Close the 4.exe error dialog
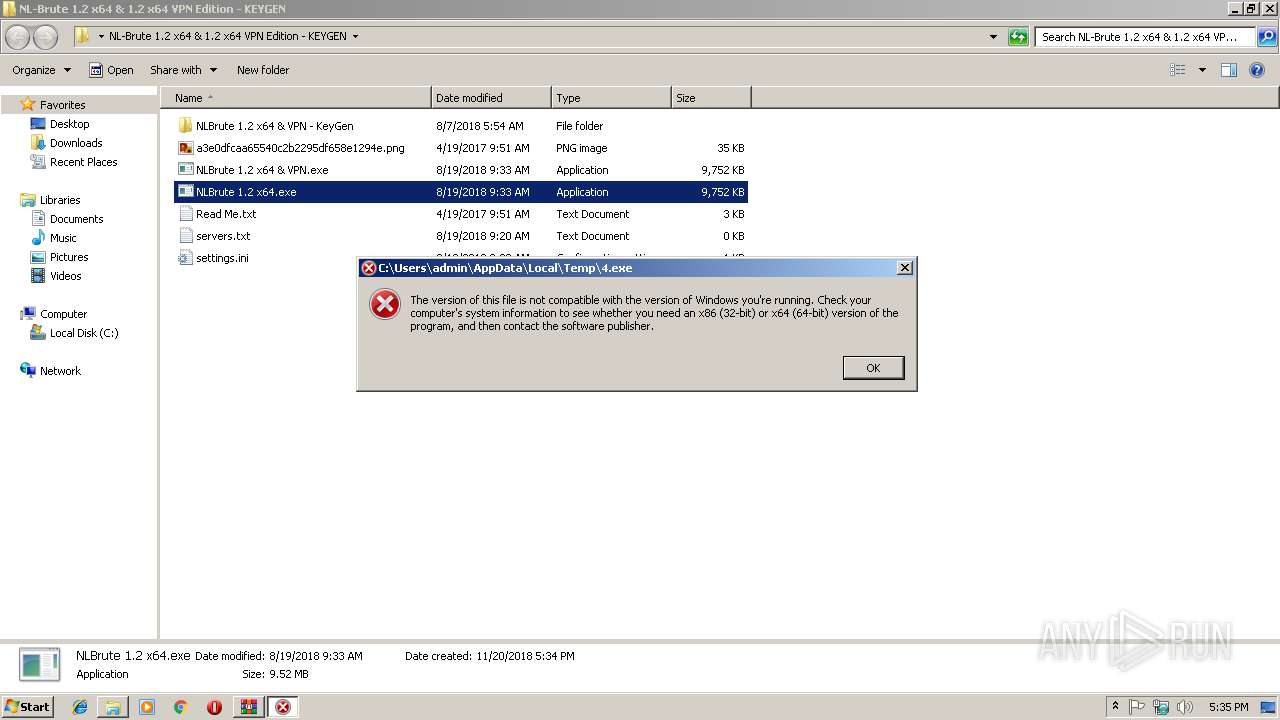 point(904,268)
